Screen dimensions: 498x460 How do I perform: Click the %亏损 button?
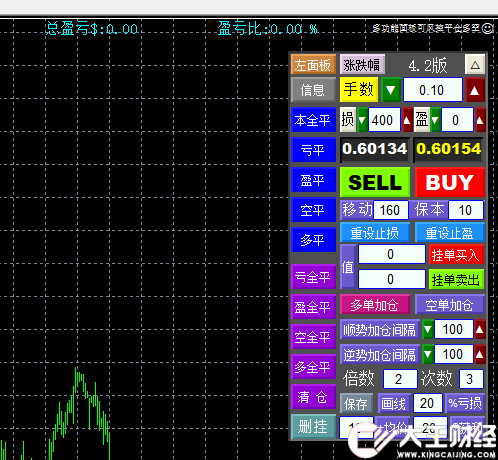point(465,403)
